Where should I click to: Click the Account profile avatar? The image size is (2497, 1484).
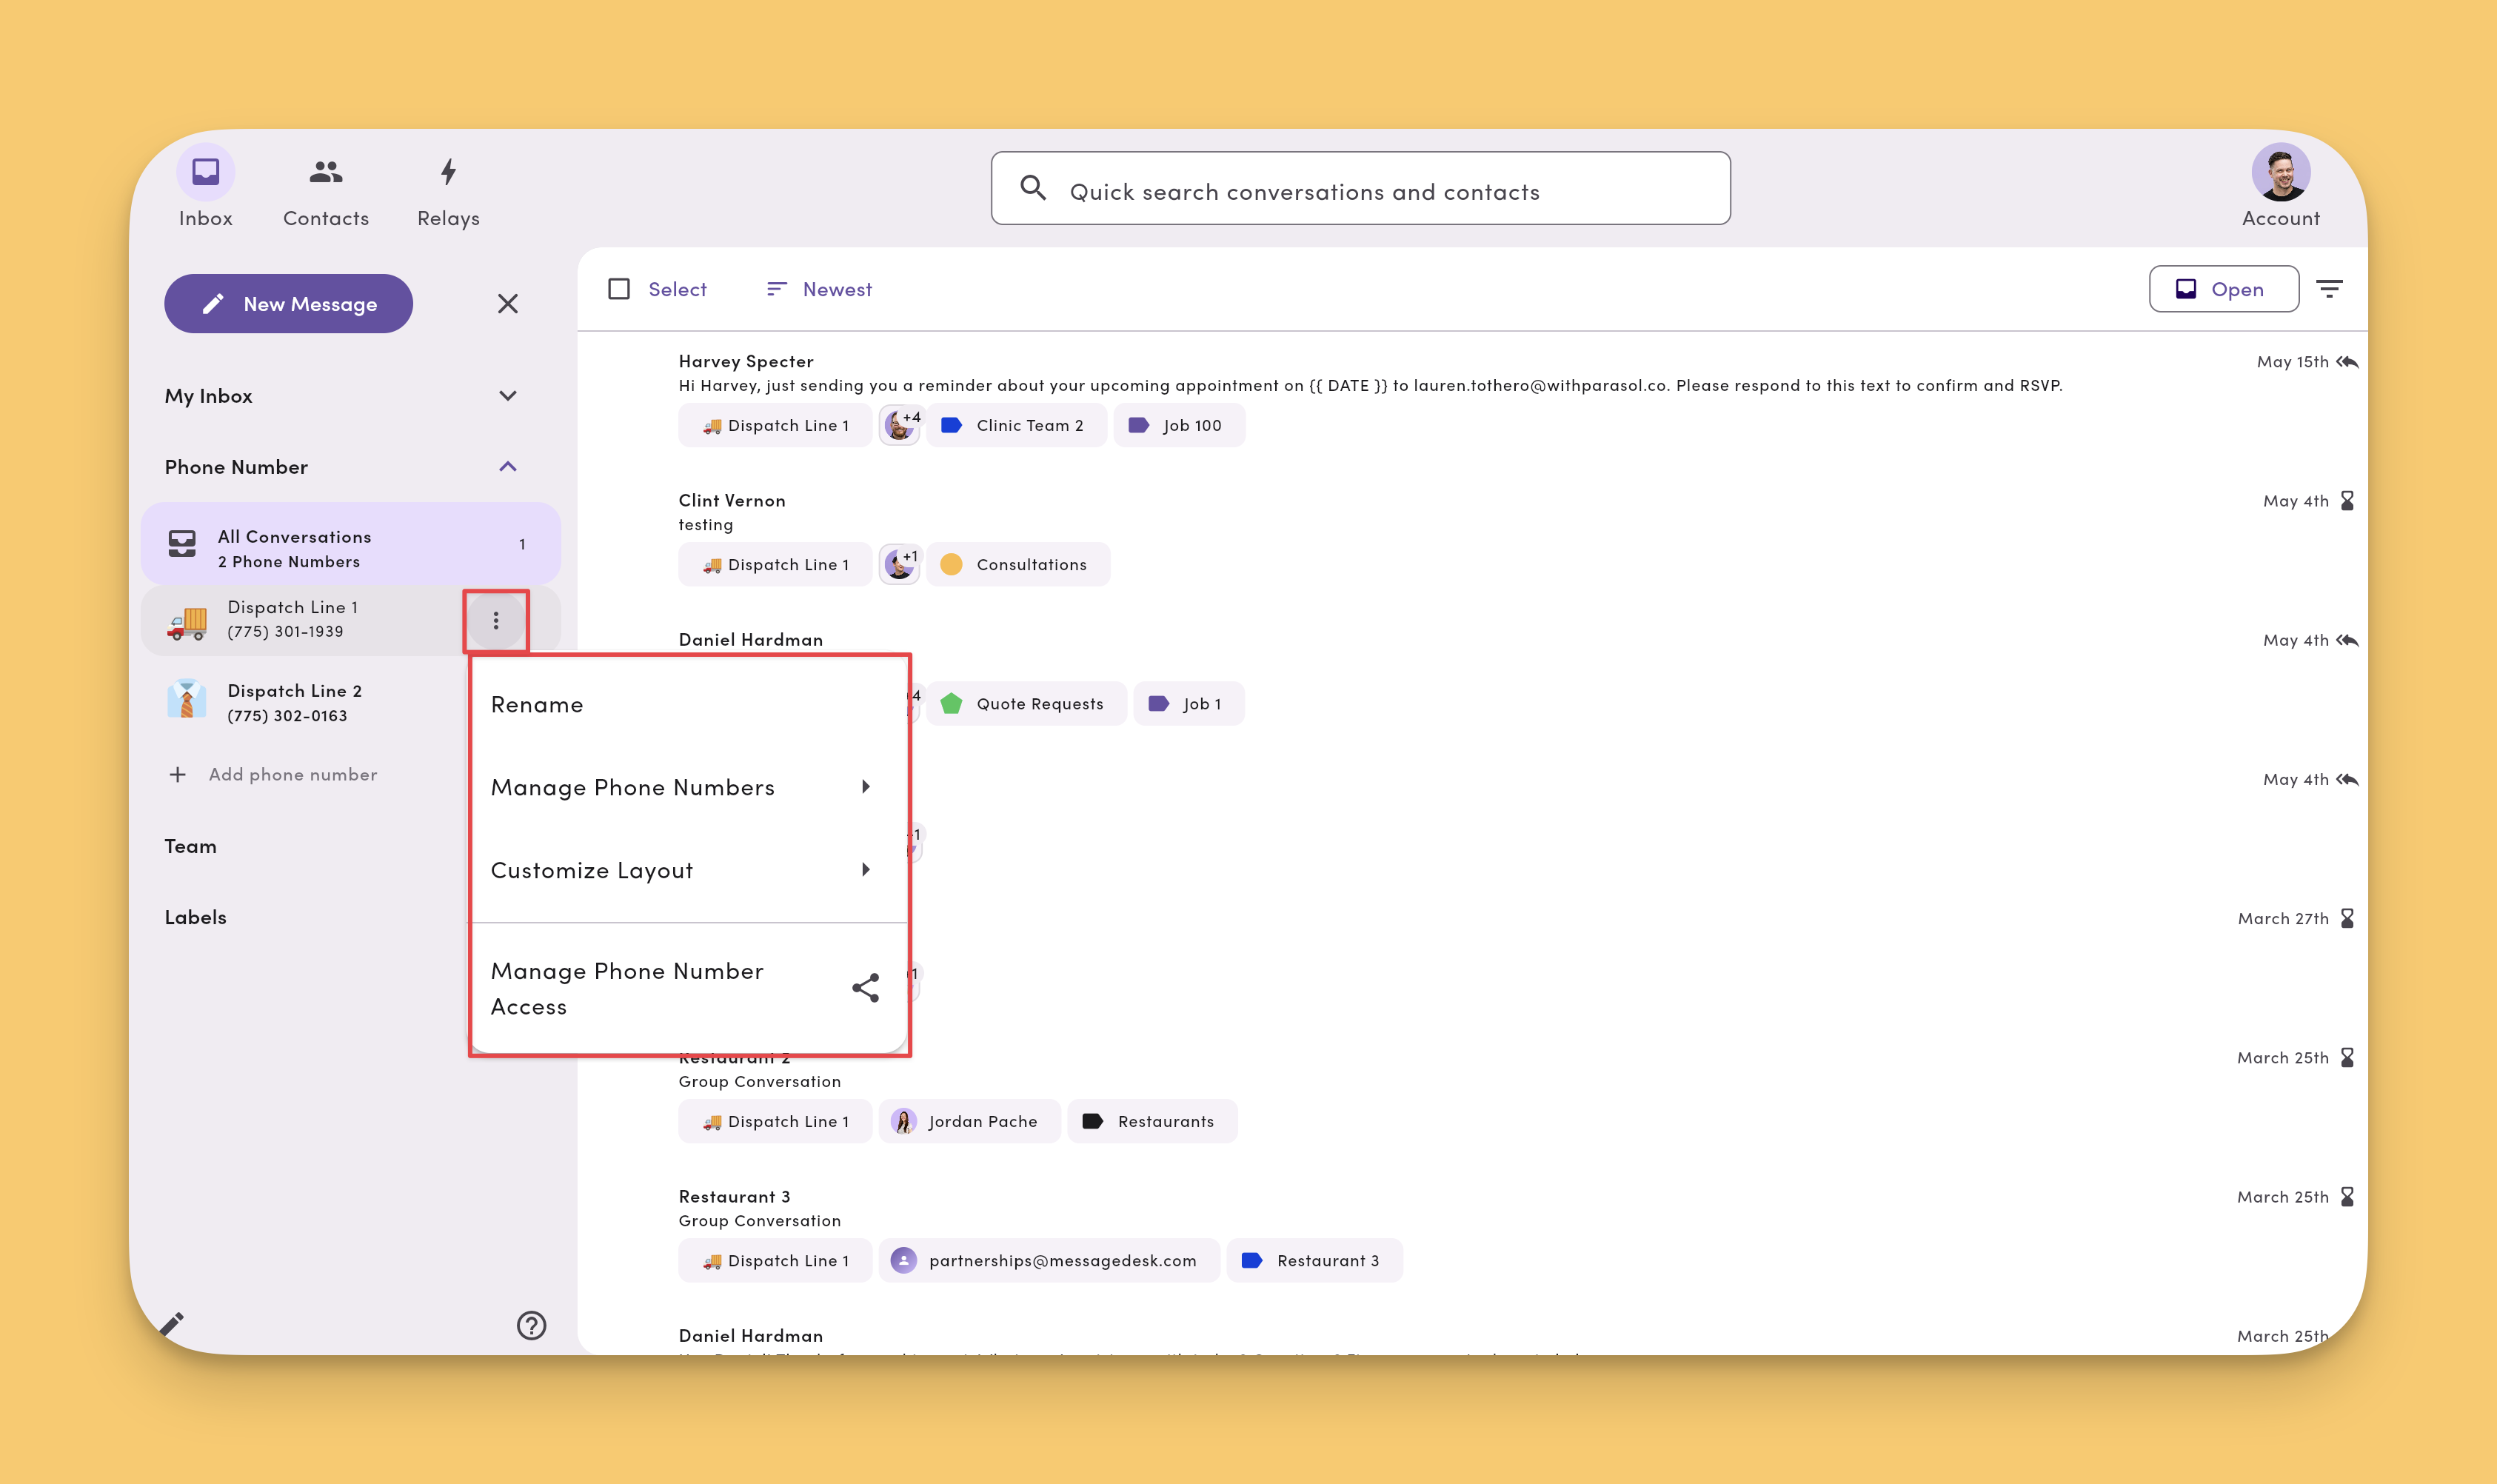click(2280, 172)
